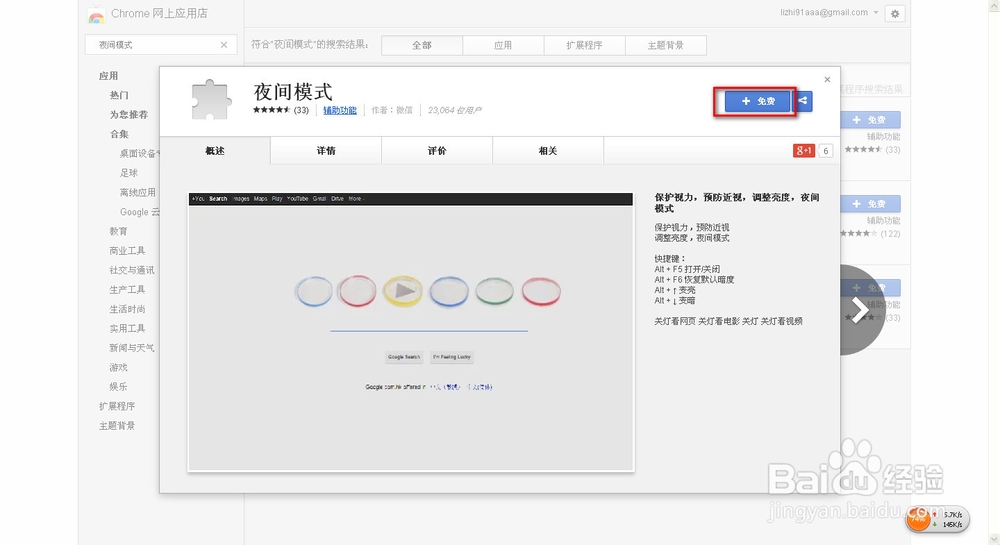Screen dimensions: 1000x545
Task: Clear the search box with the X
Action: 224,45
